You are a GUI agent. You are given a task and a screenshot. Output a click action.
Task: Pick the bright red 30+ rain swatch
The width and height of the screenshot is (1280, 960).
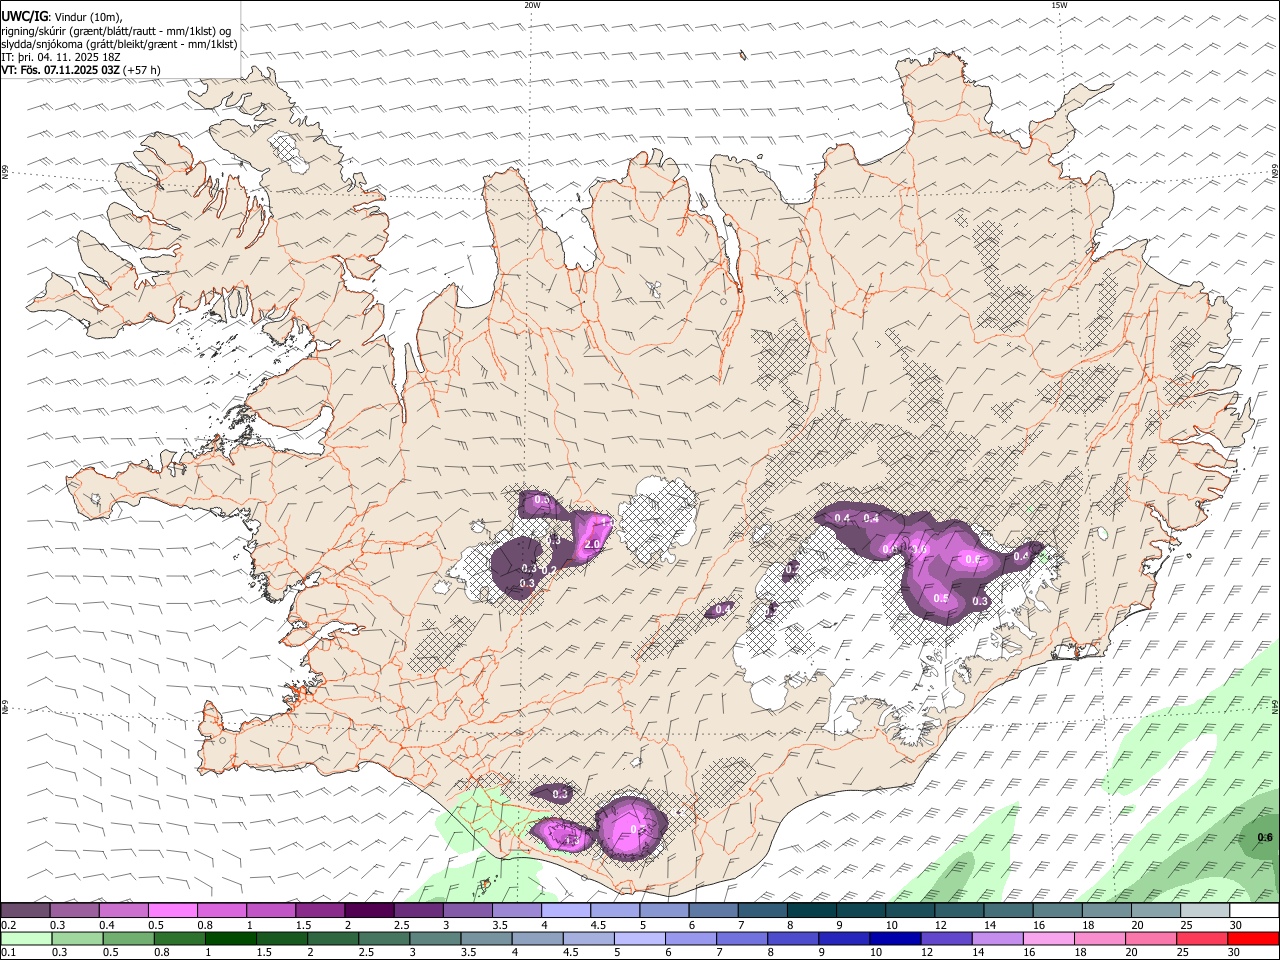point(1253,939)
